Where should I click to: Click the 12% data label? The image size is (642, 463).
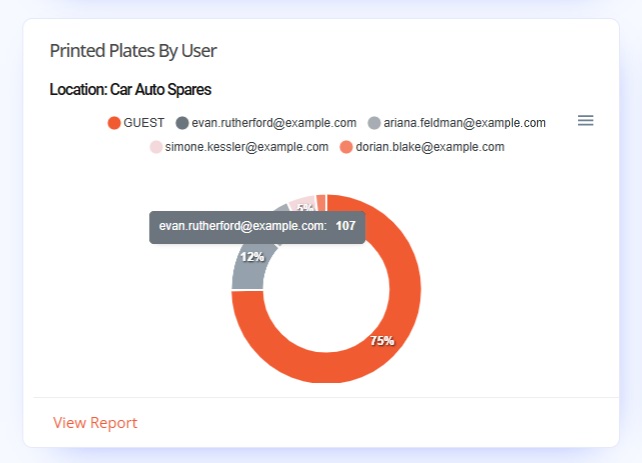click(252, 257)
